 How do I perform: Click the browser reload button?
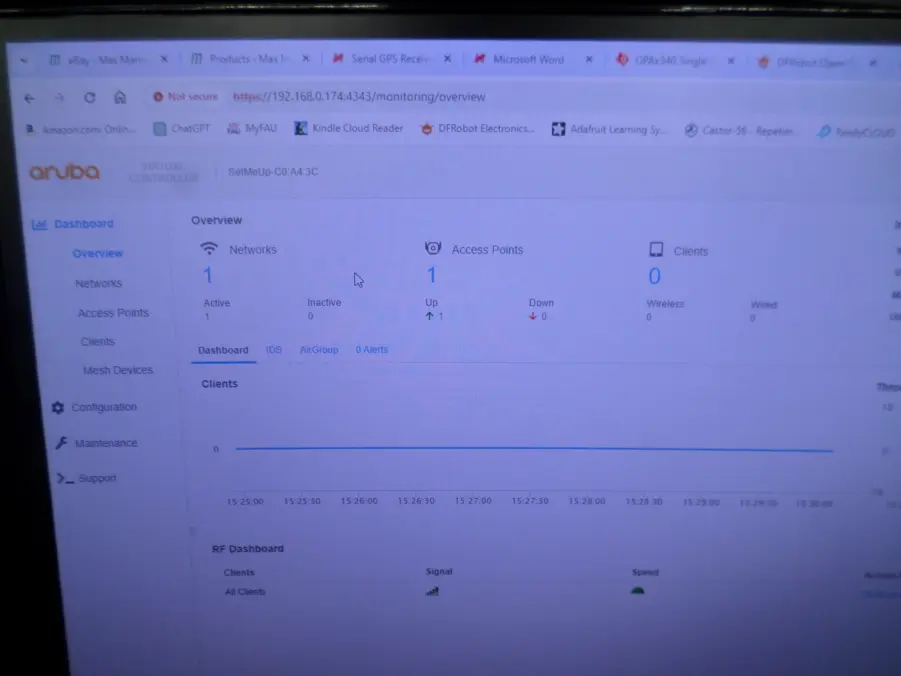point(90,98)
